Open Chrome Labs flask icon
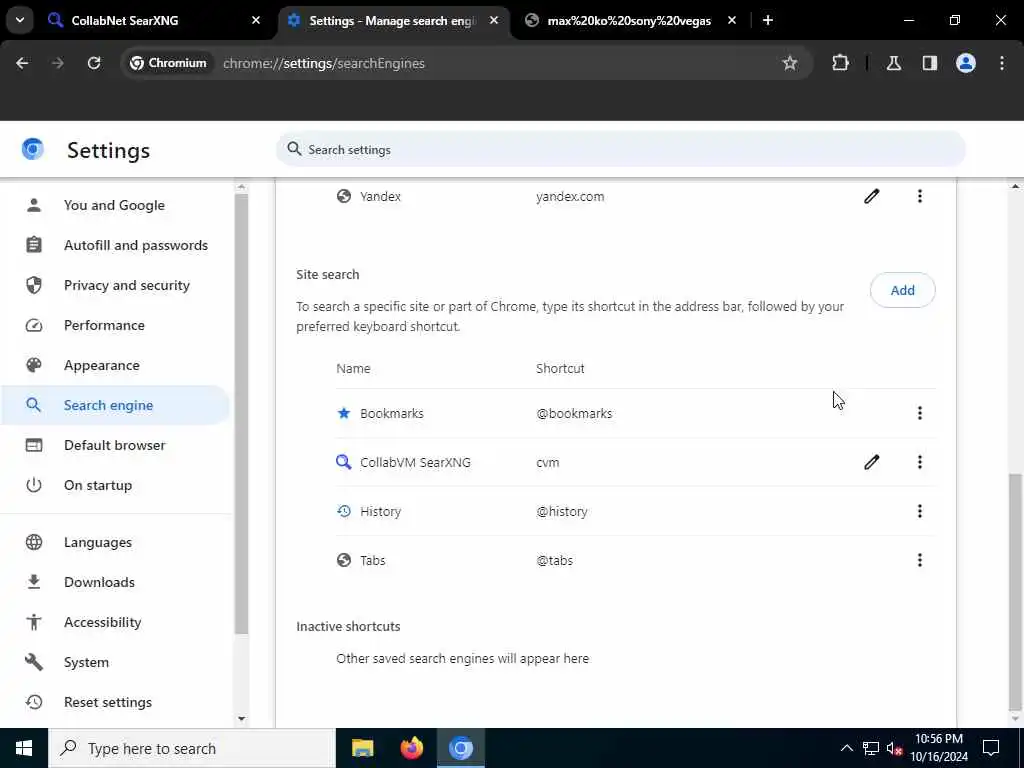1024x768 pixels. pos(893,63)
